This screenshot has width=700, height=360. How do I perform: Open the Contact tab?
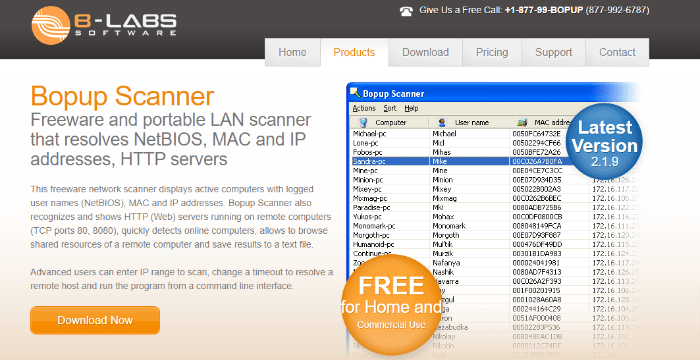click(617, 52)
